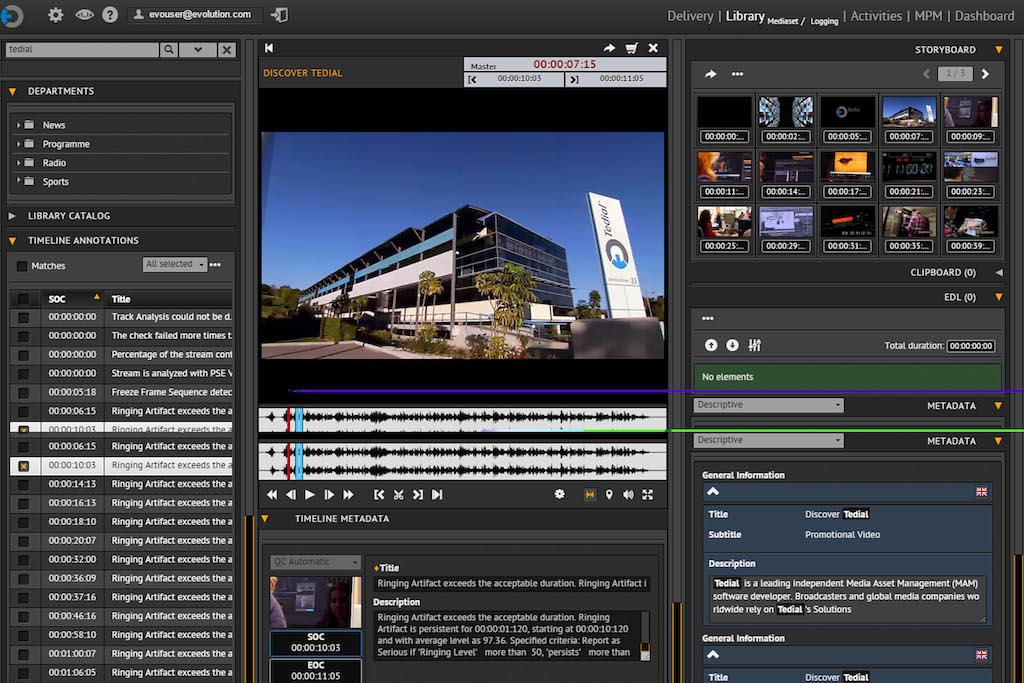Check the Track Analysis could not be row
Viewport: 1024px width, 683px height.
coord(24,317)
